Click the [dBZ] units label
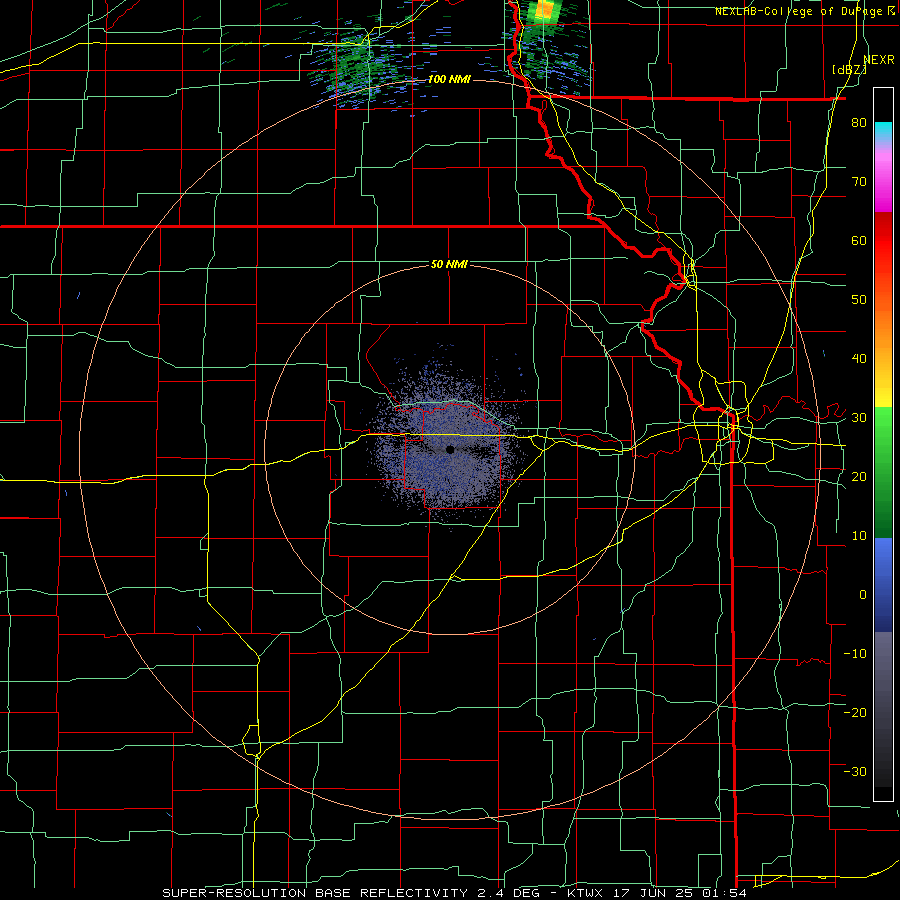The width and height of the screenshot is (900, 900). [849, 69]
